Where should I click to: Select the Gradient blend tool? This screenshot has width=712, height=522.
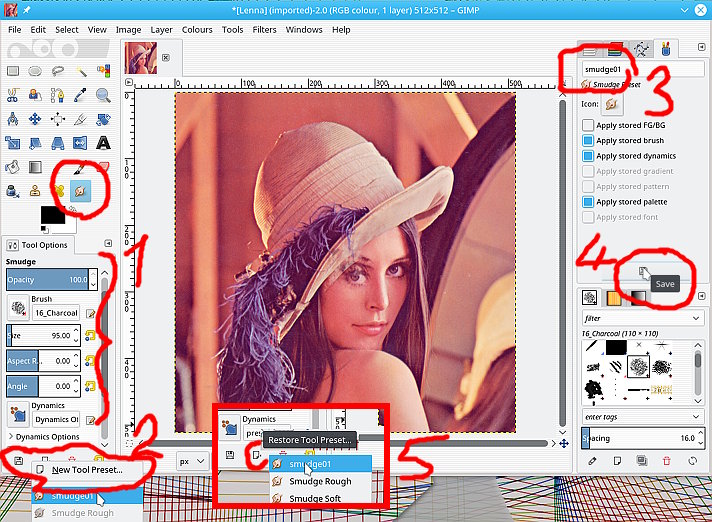35,167
